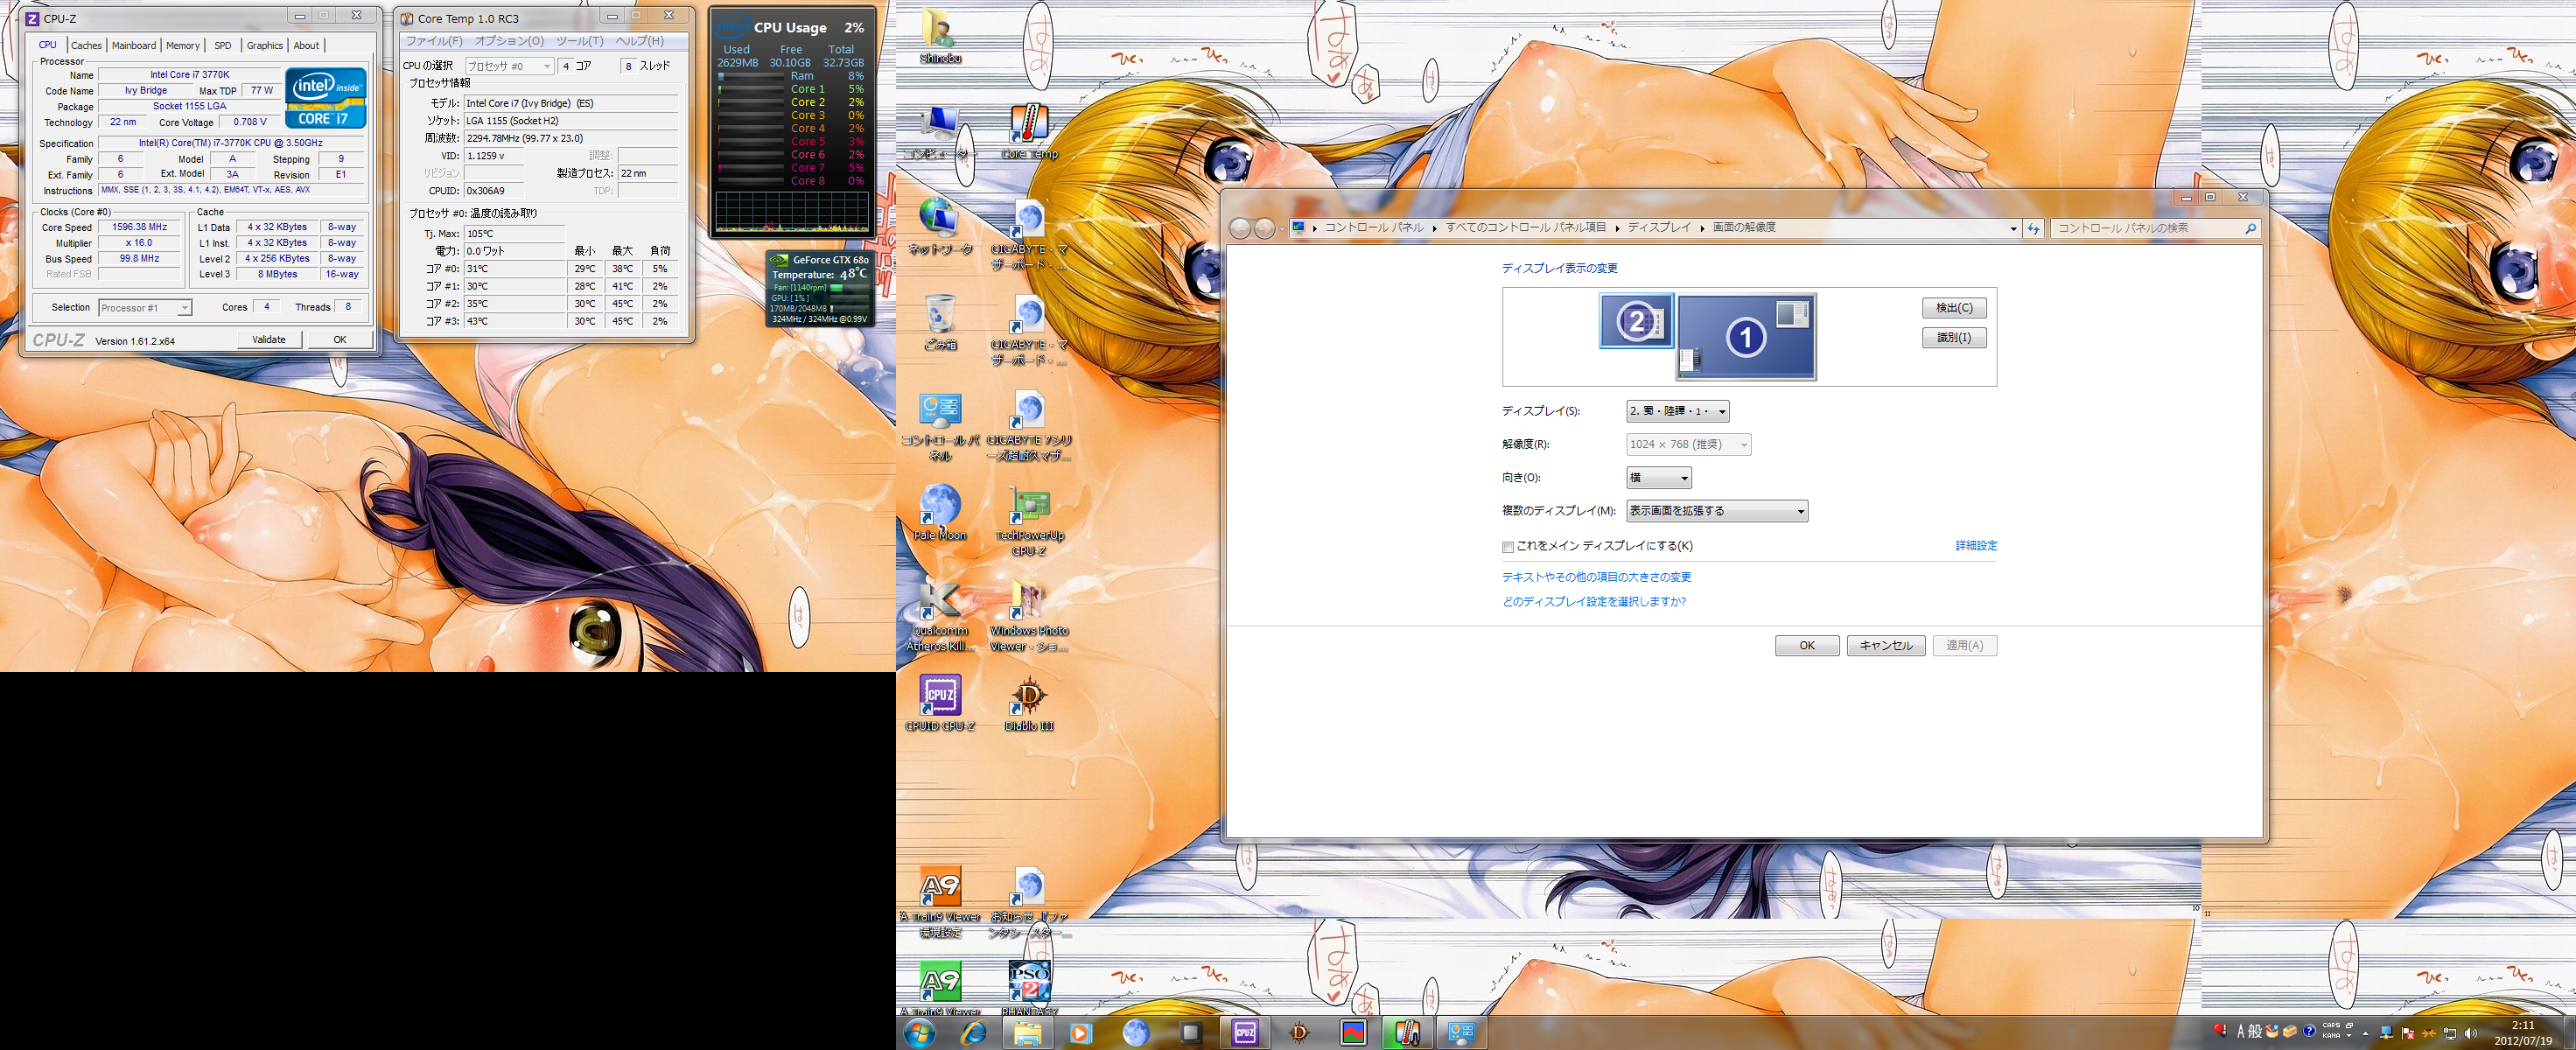The height and width of the screenshot is (1050, 2576).
Task: Open Internet Explorer from the taskbar
Action: (x=973, y=1033)
